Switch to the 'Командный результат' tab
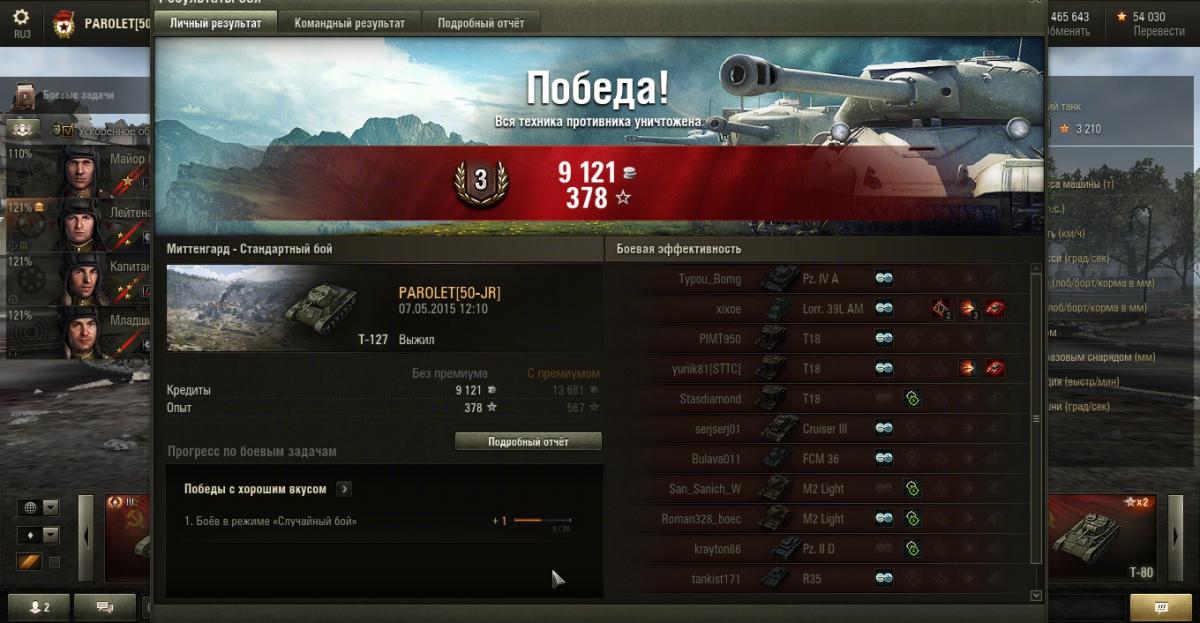The height and width of the screenshot is (623, 1200). pyautogui.click(x=350, y=23)
